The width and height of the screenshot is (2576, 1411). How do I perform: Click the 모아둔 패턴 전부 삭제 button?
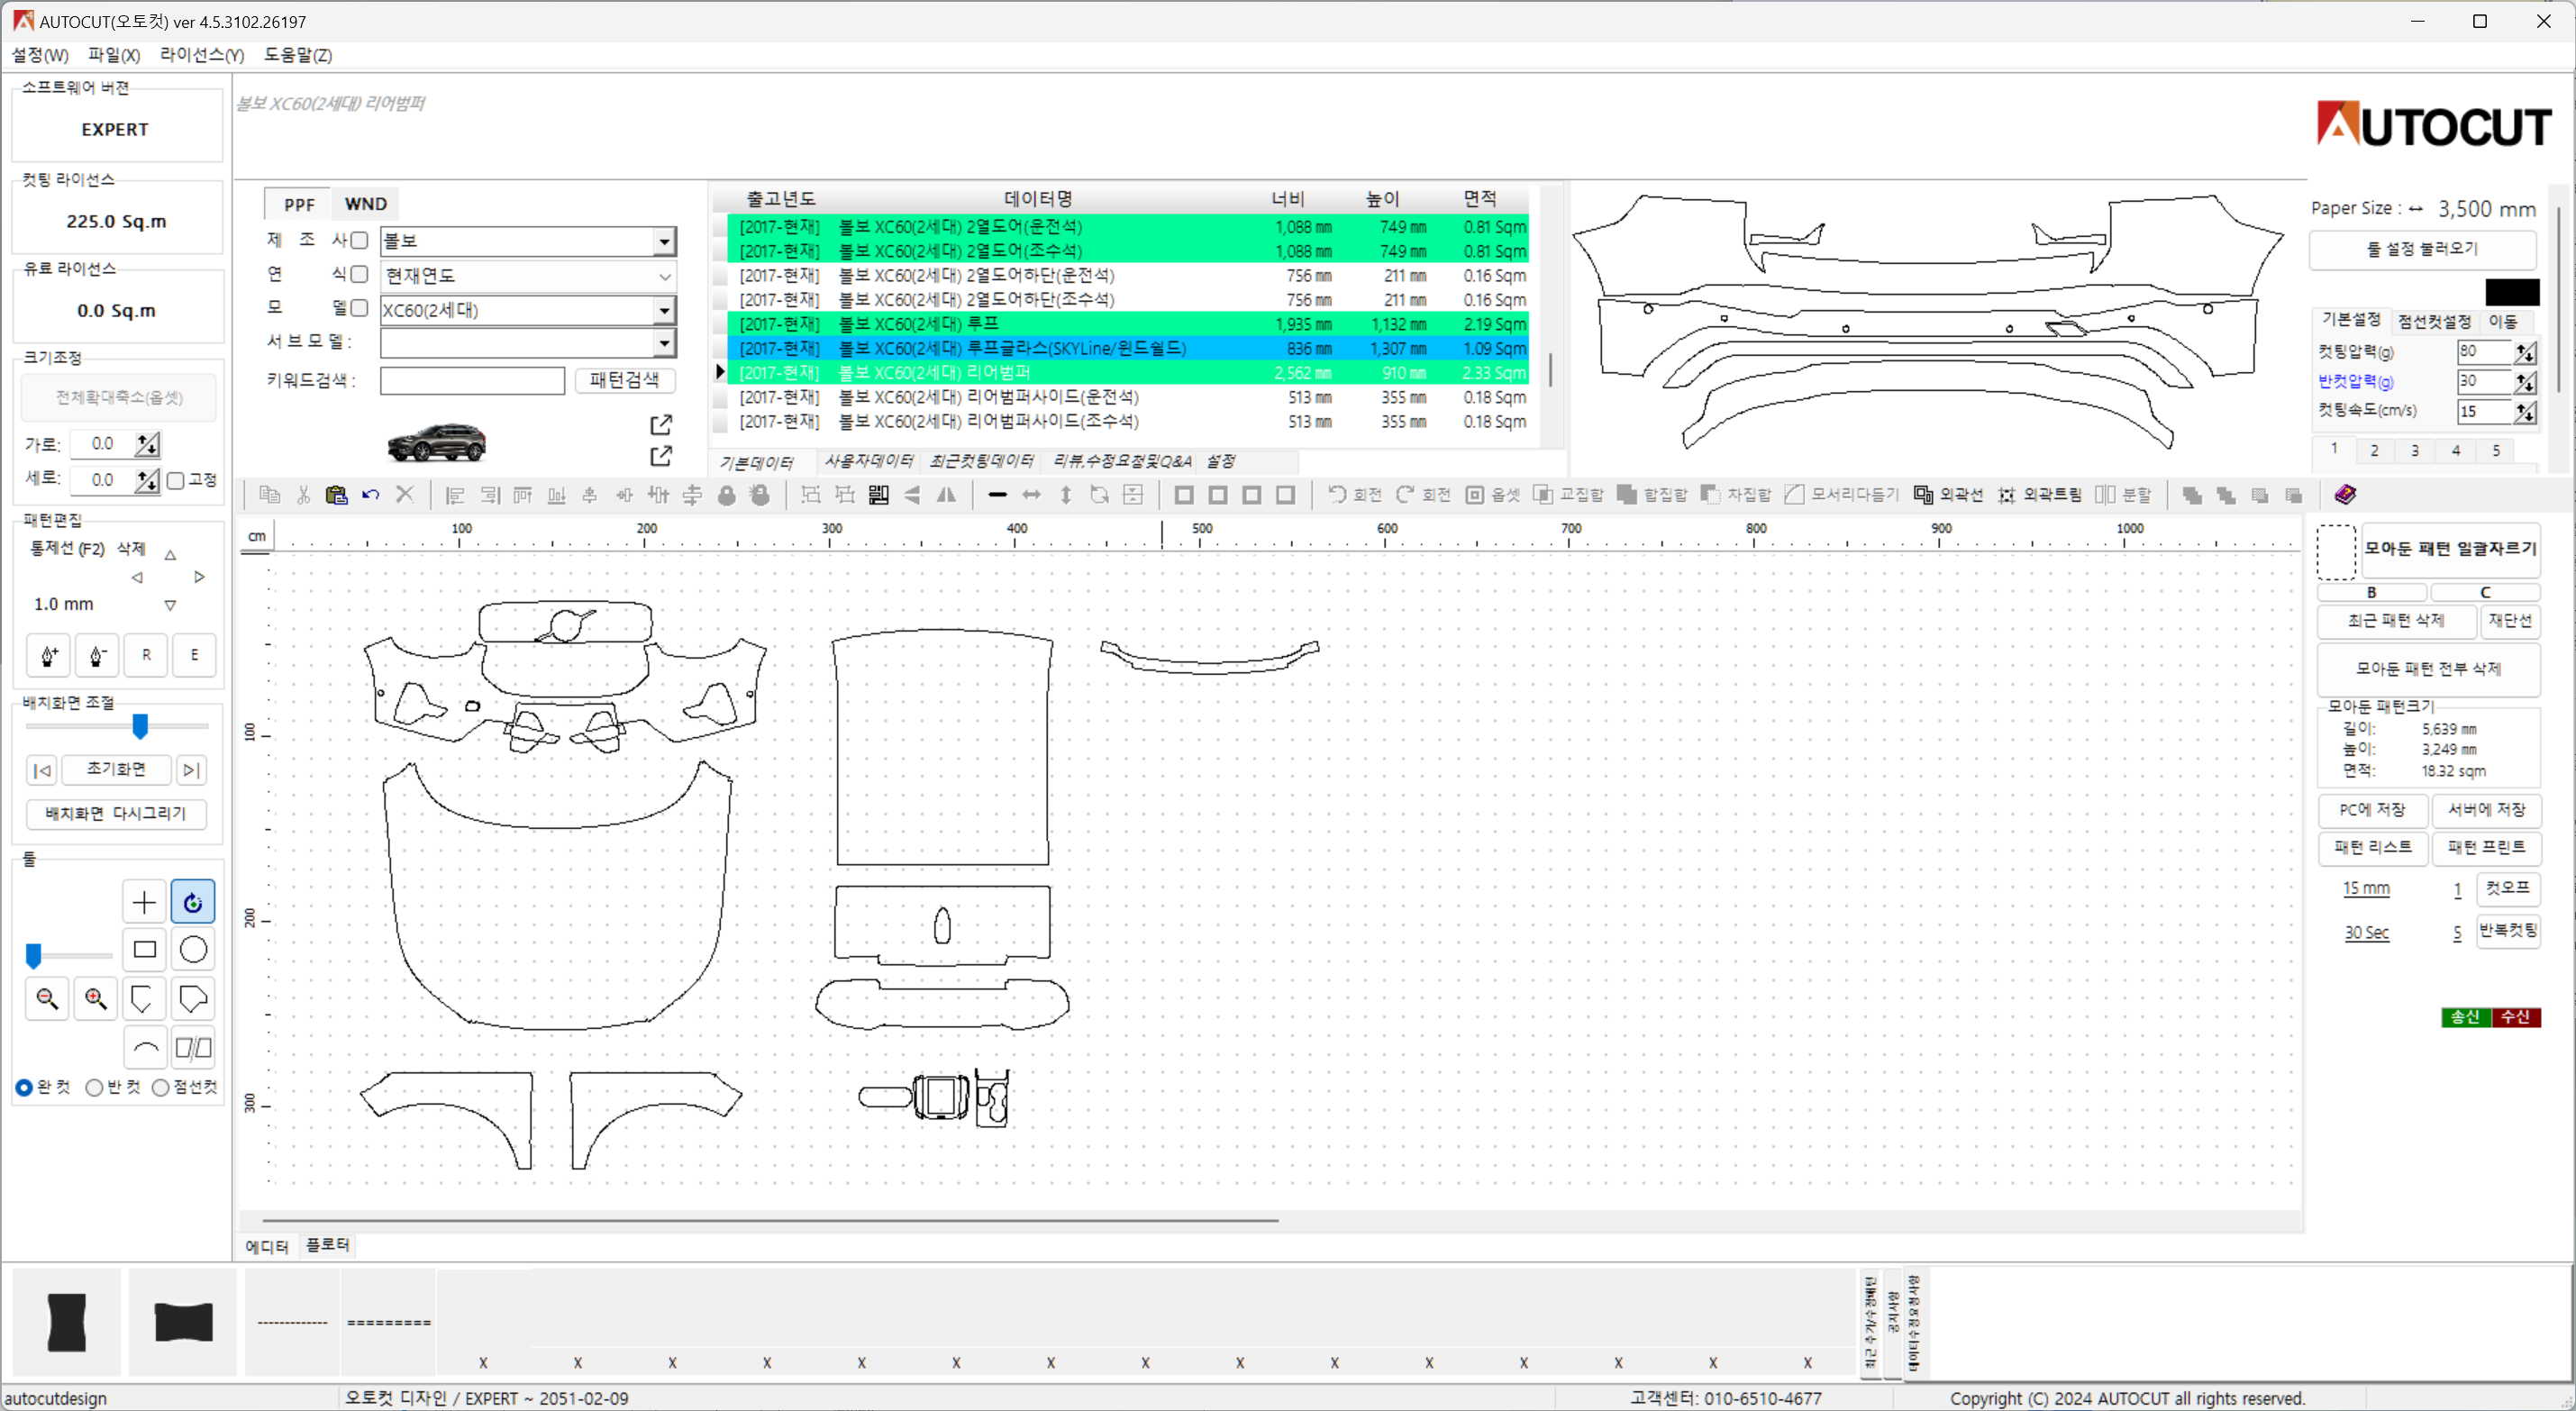2428,669
